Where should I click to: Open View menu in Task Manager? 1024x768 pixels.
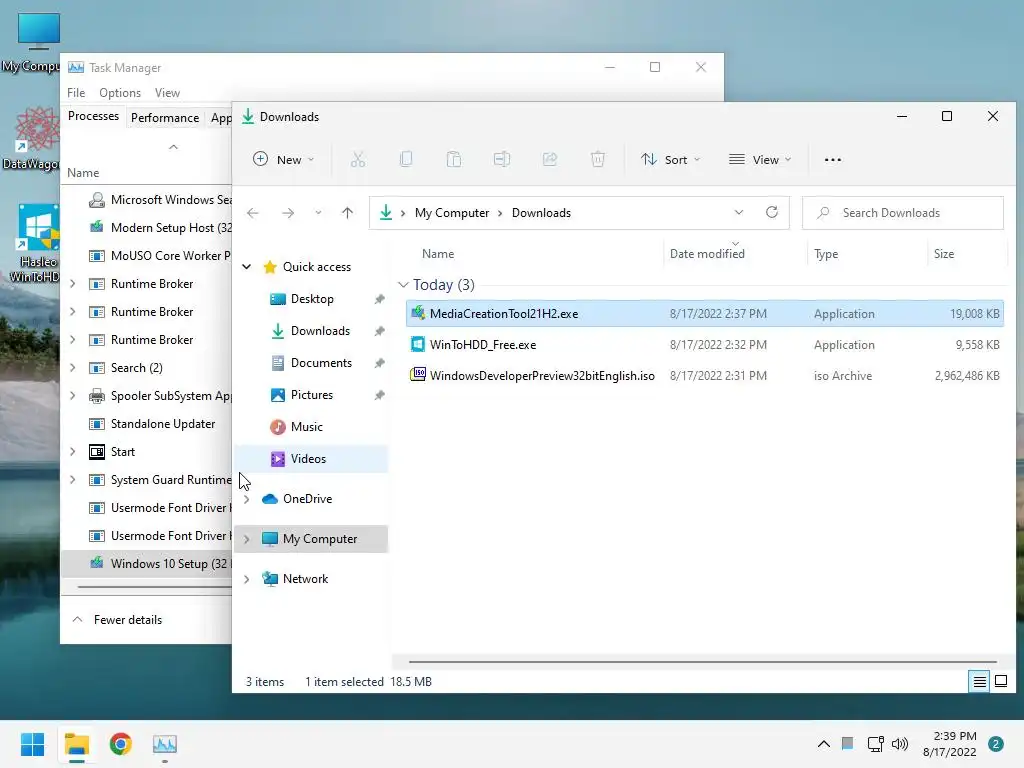tap(167, 93)
